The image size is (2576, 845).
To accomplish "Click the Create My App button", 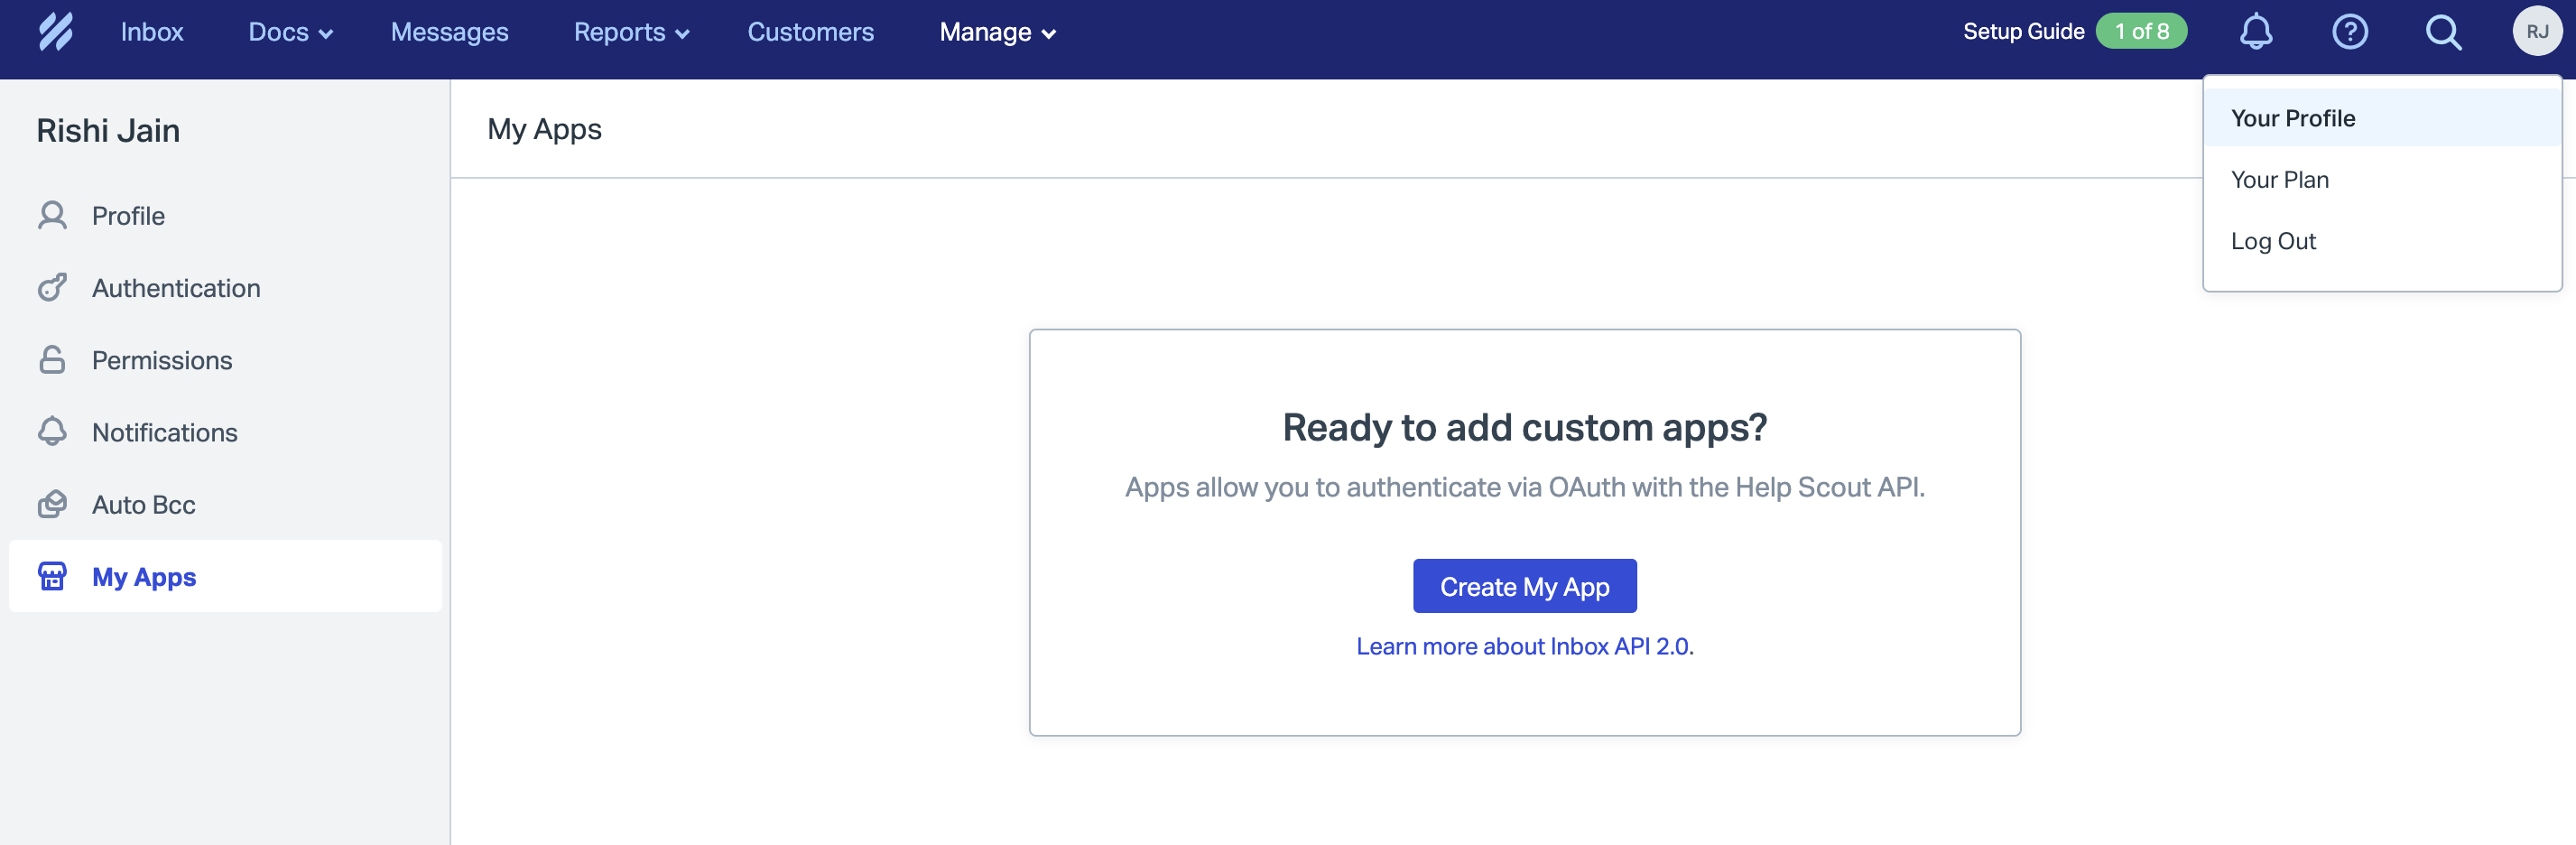I will coord(1524,586).
